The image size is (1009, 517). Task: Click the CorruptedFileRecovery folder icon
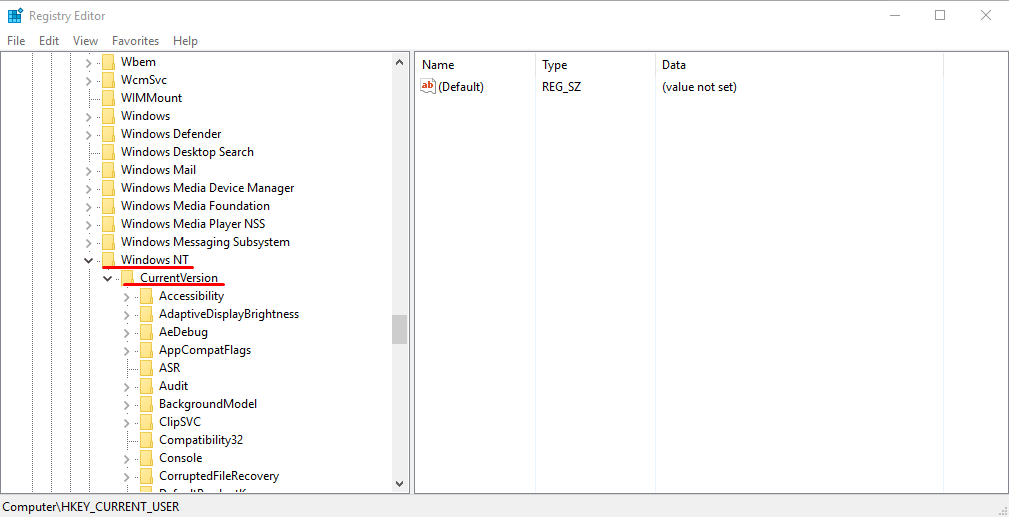(x=147, y=476)
